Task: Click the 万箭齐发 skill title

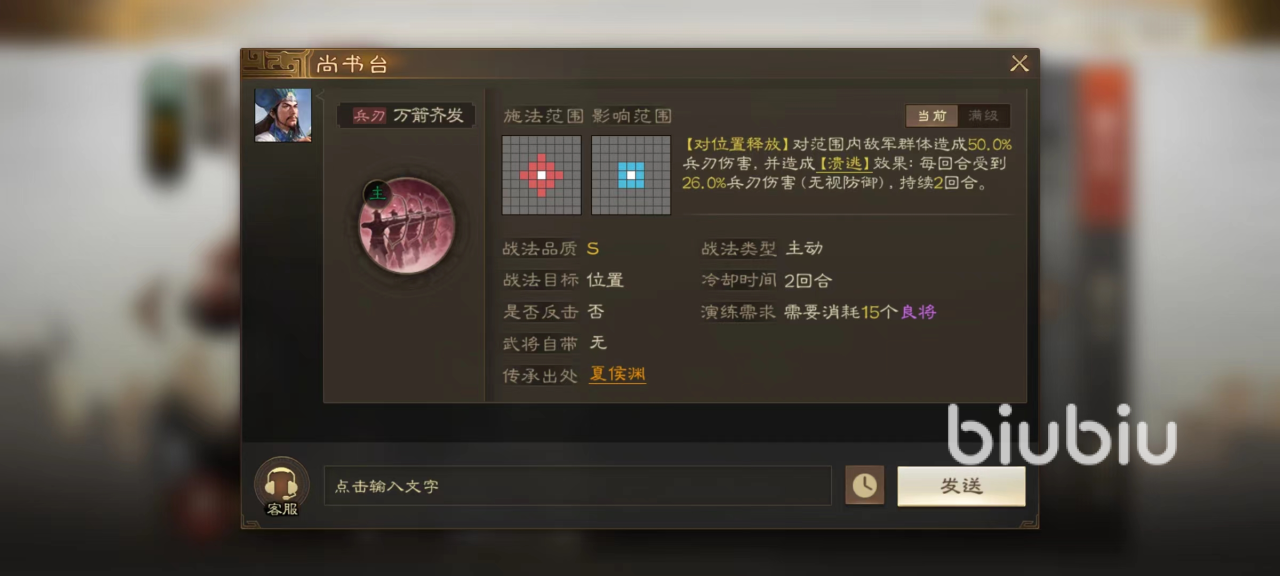Action: click(x=428, y=116)
